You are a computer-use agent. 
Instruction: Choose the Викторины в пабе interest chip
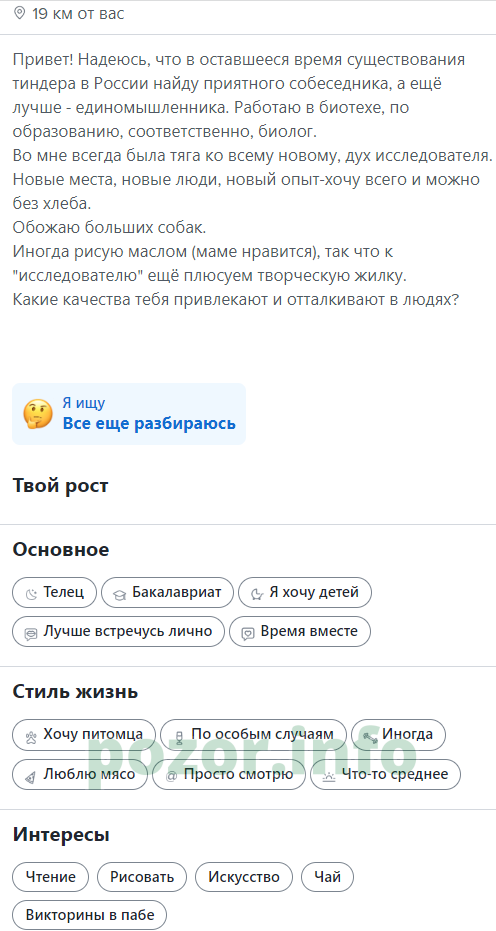coord(90,914)
